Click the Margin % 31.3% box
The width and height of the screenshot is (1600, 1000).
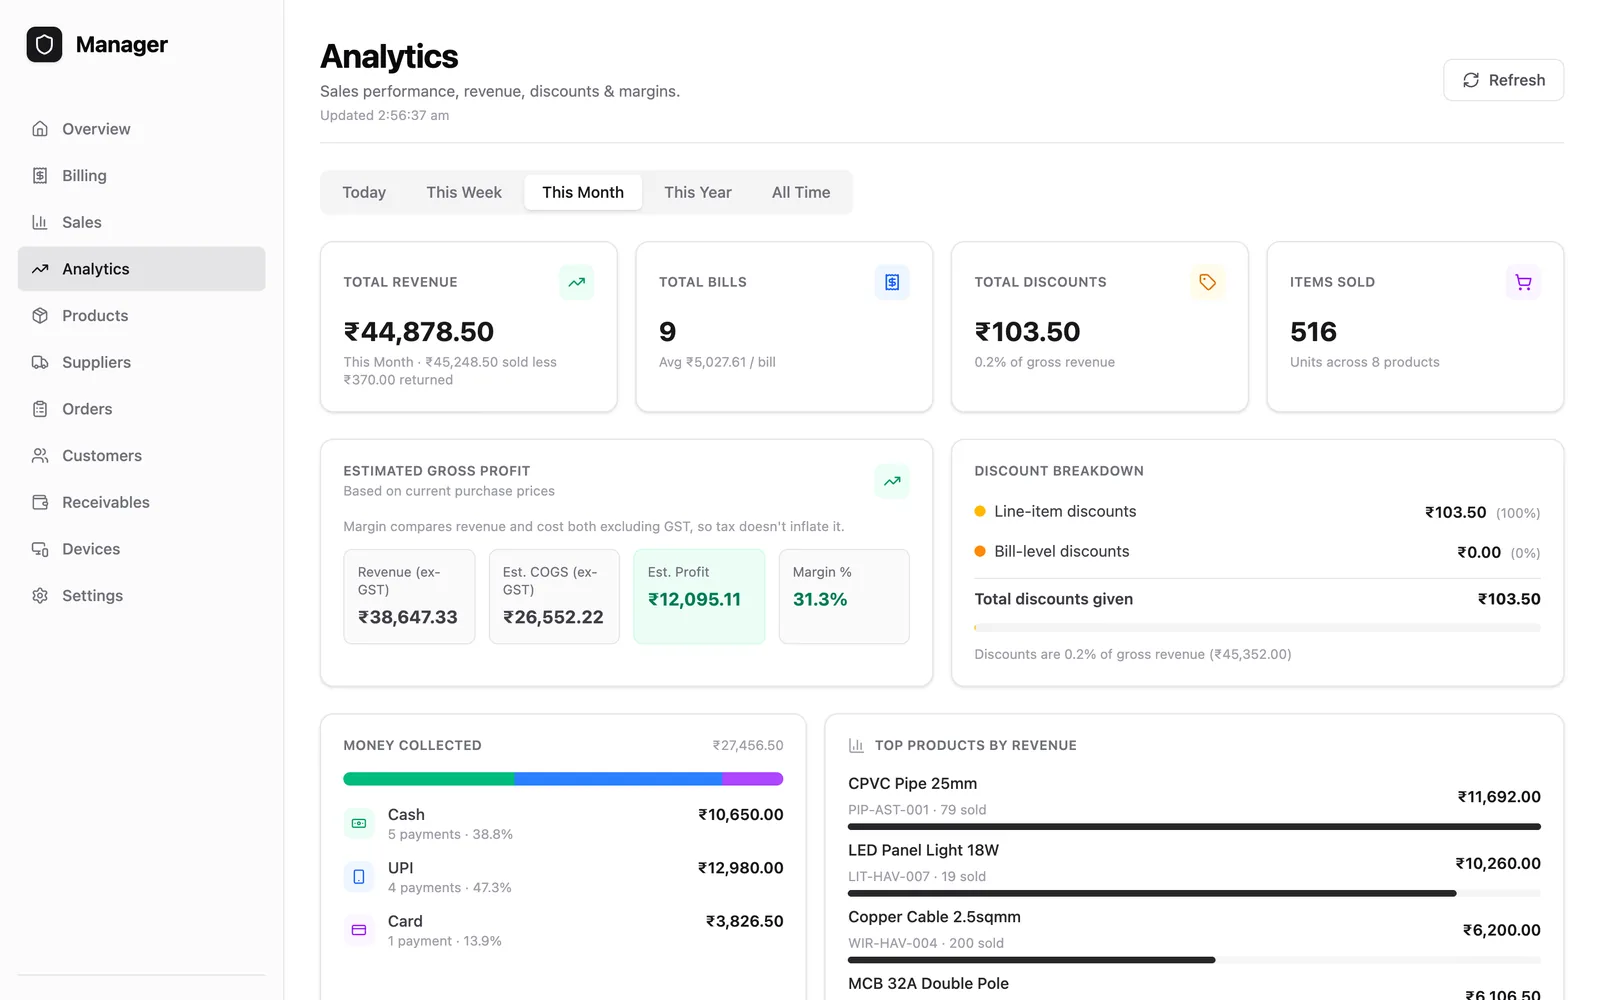(x=844, y=596)
